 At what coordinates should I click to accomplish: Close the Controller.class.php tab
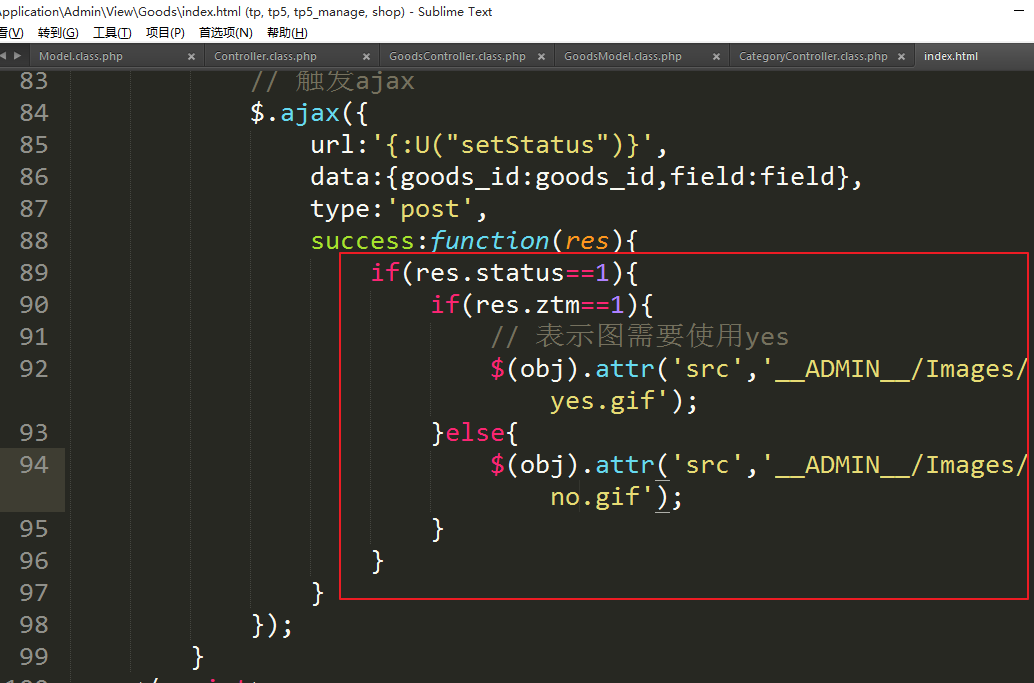click(366, 57)
